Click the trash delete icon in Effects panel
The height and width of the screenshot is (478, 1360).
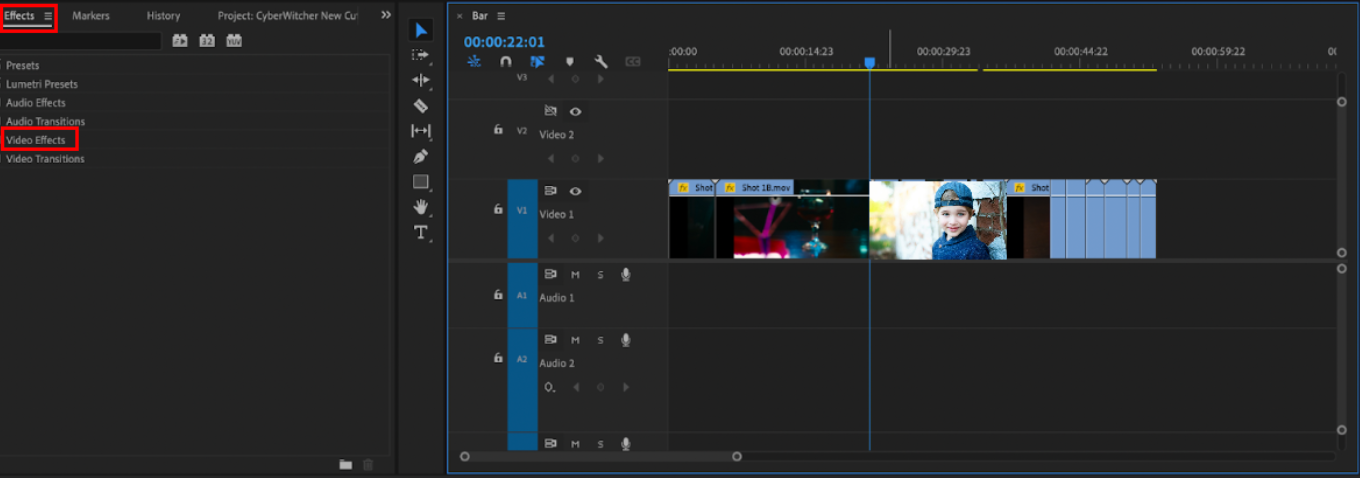coord(368,464)
